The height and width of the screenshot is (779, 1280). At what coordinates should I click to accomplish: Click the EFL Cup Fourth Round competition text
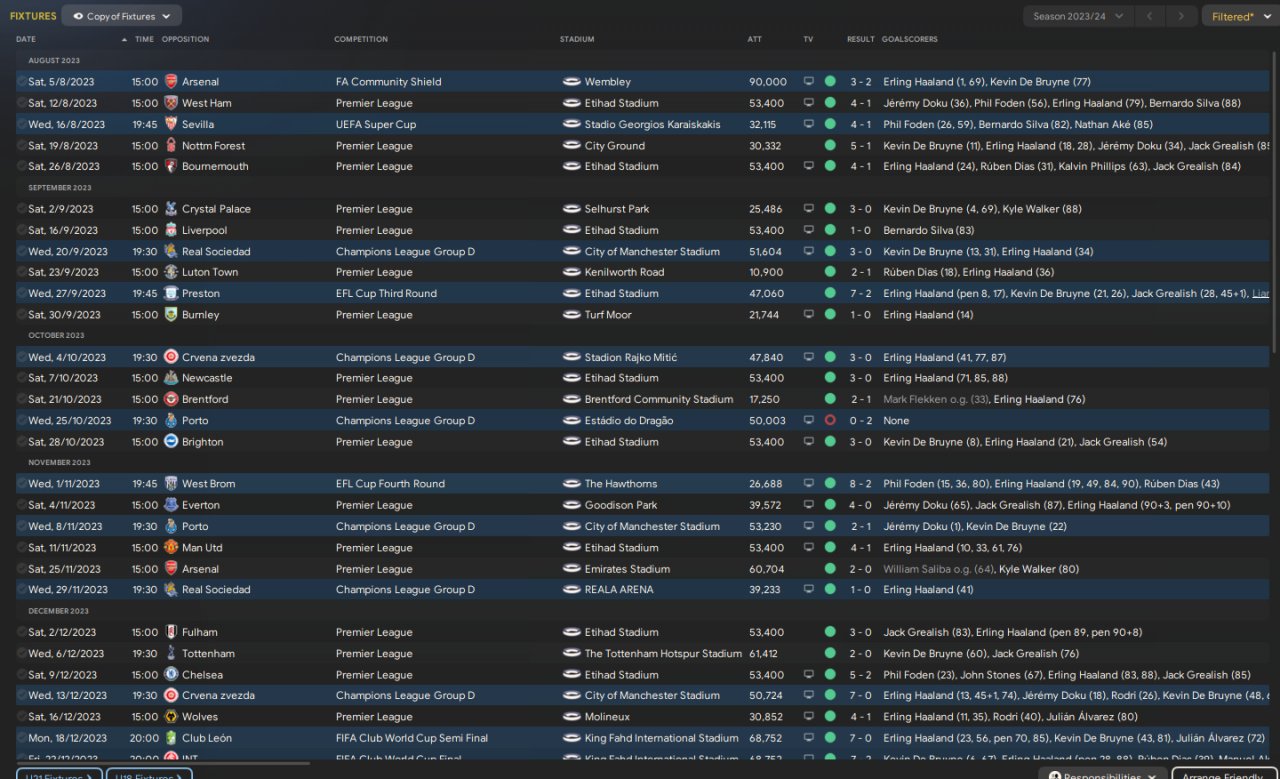point(390,484)
